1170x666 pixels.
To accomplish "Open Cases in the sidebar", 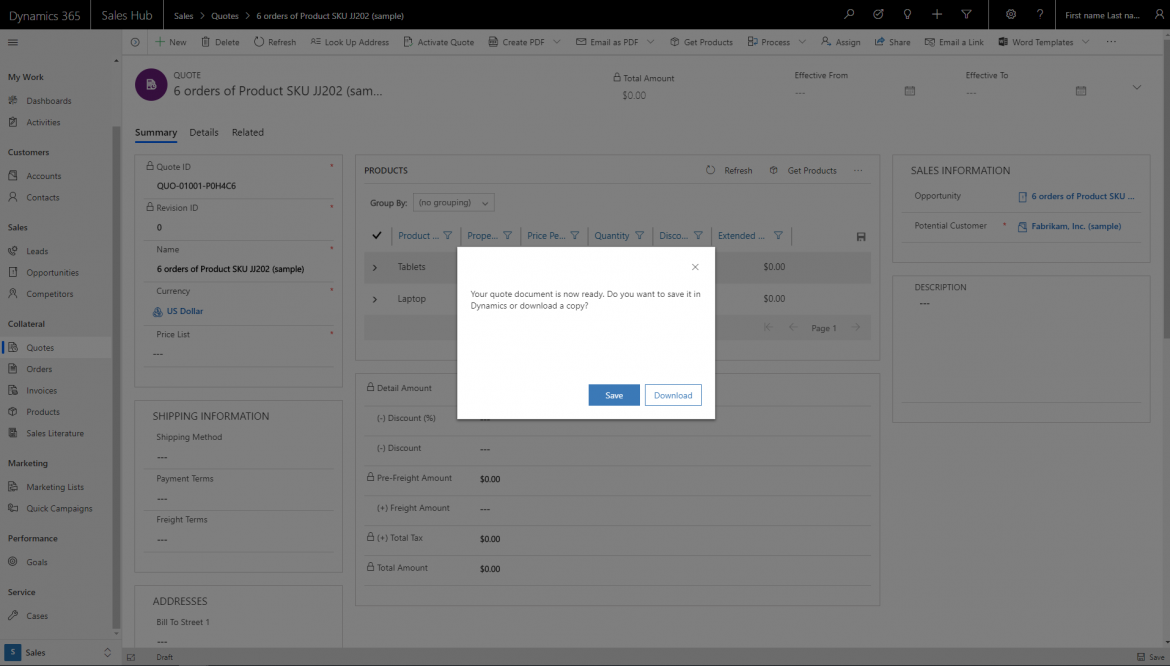I will tap(37, 616).
